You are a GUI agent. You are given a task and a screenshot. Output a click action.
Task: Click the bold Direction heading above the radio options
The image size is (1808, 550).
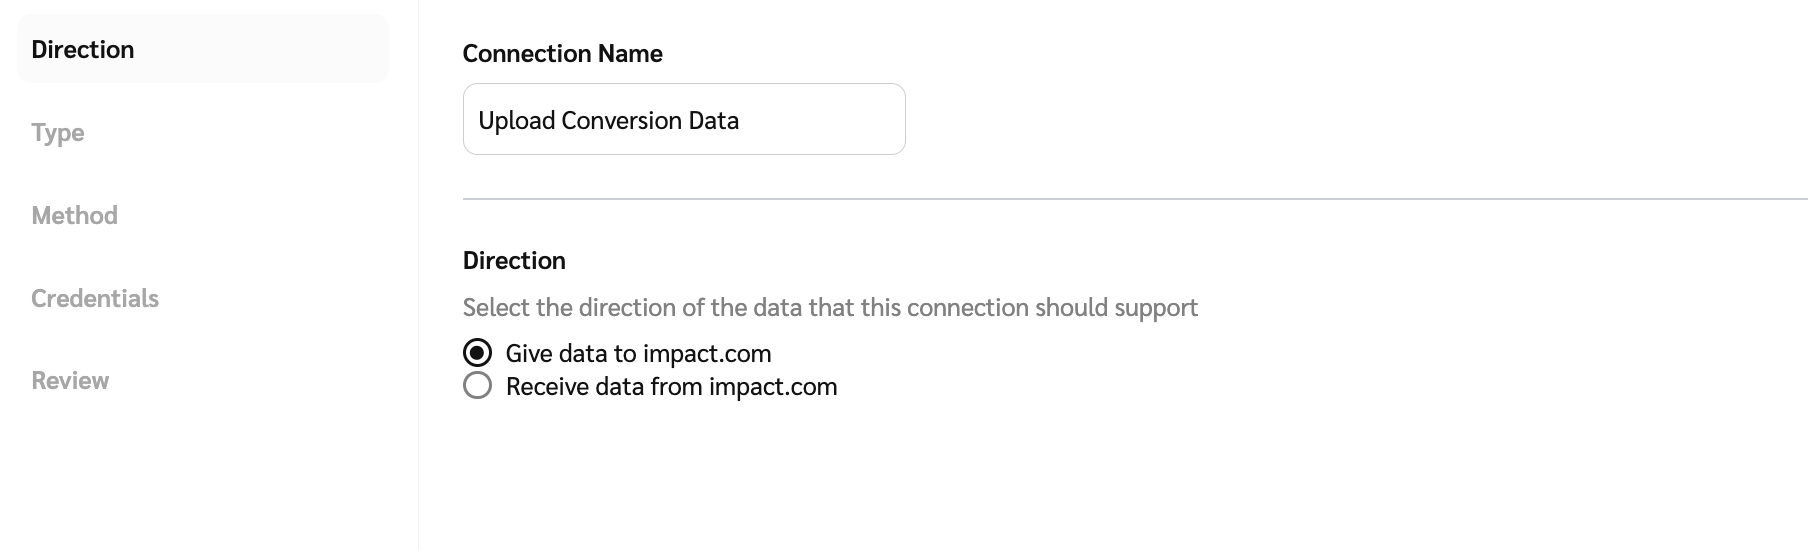[514, 261]
